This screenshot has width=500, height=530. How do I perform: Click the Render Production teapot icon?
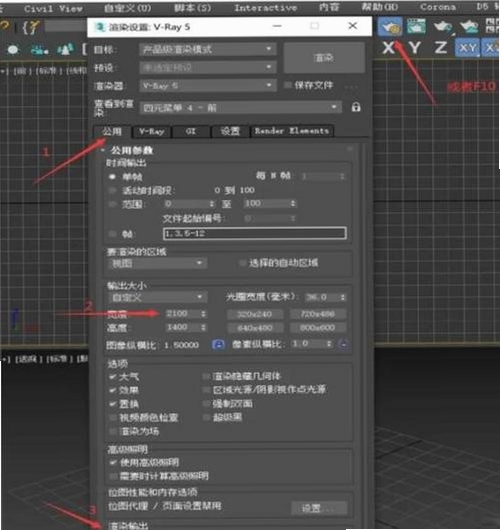click(443, 27)
